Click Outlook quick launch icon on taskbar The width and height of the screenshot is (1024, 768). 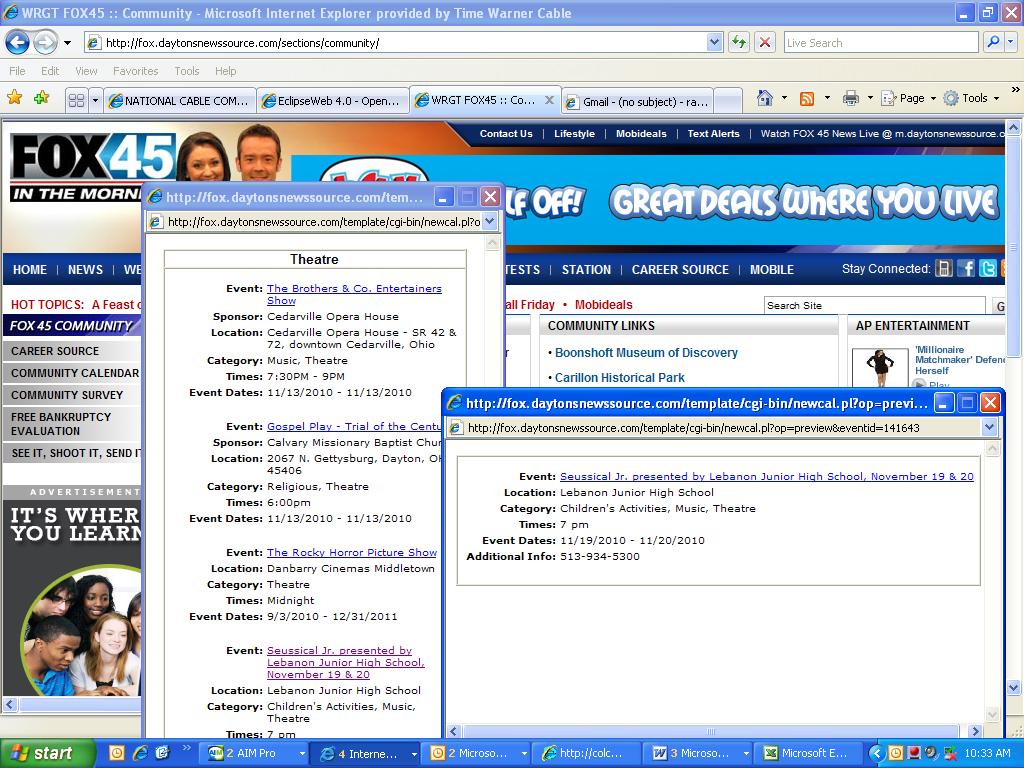116,754
